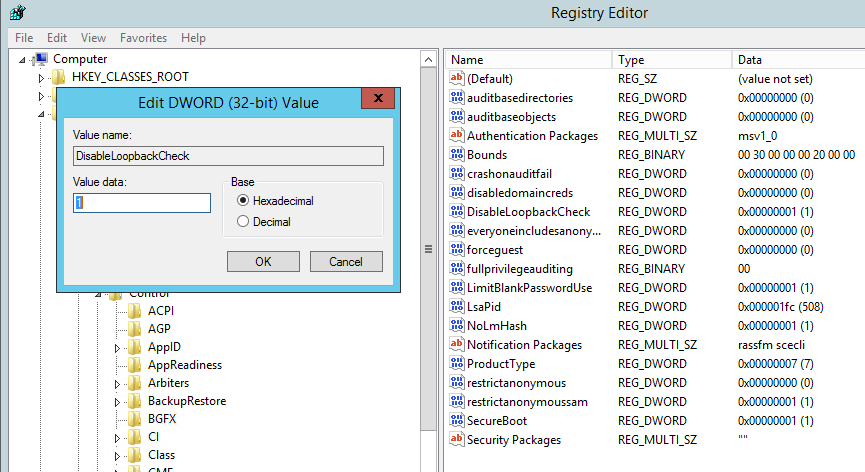Select the NoLmHash value name

point(496,326)
